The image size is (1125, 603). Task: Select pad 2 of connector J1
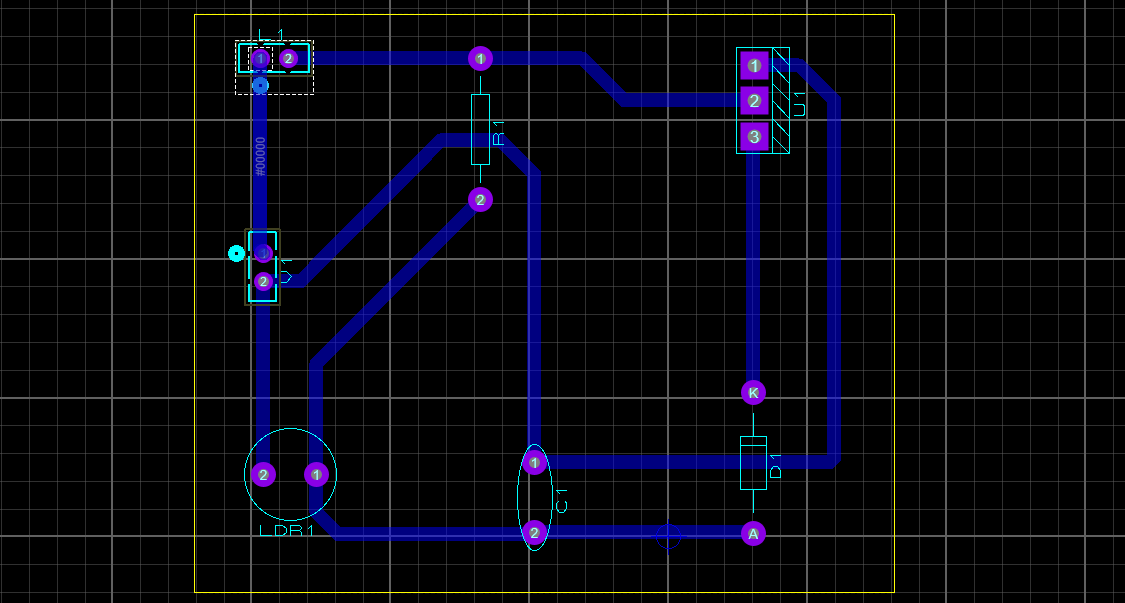288,59
